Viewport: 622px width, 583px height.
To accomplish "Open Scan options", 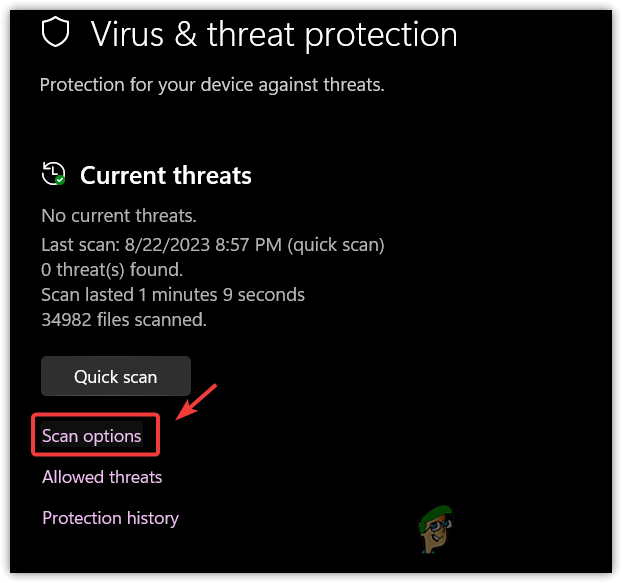I will (x=92, y=436).
